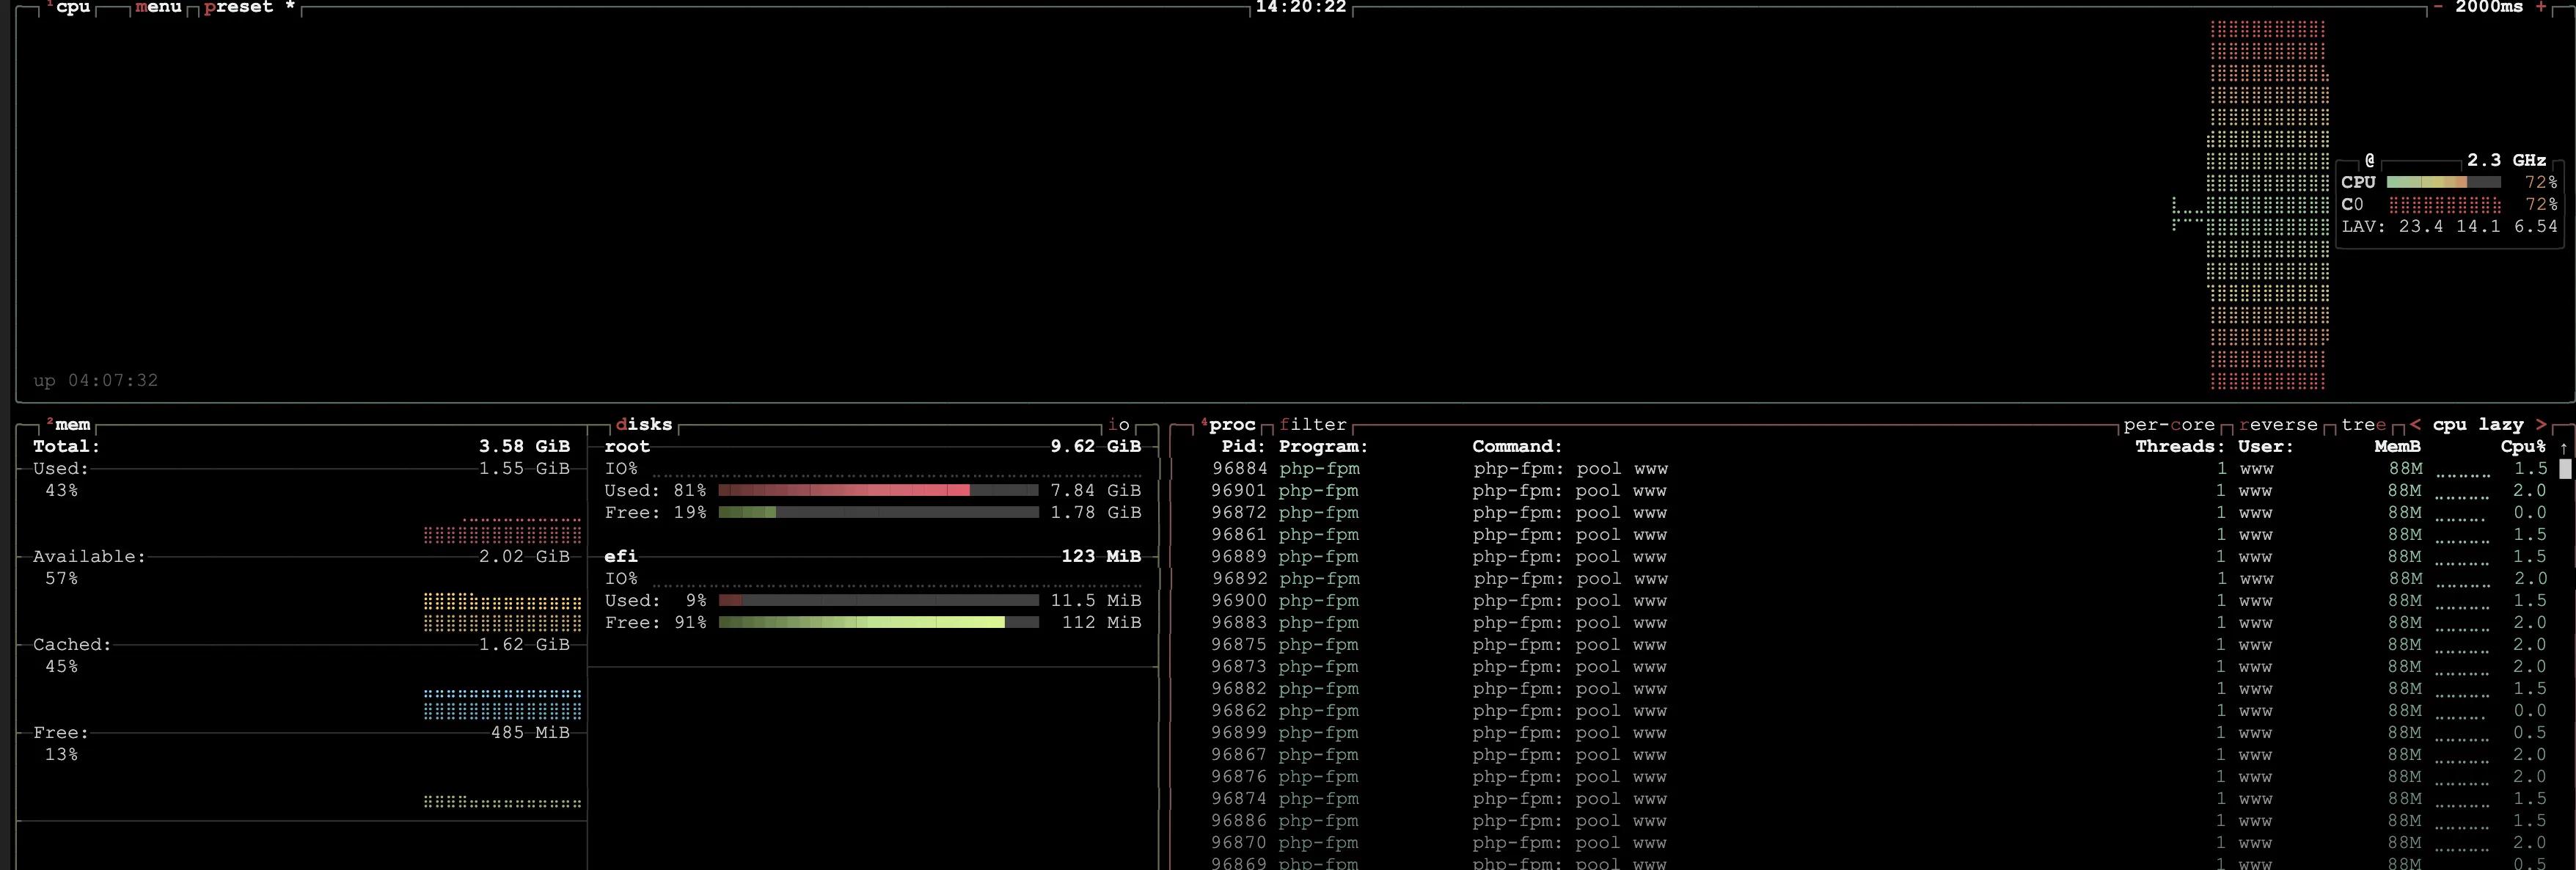Click the process list scrollbar handle
The width and height of the screenshot is (2576, 870).
pyautogui.click(x=2564, y=469)
